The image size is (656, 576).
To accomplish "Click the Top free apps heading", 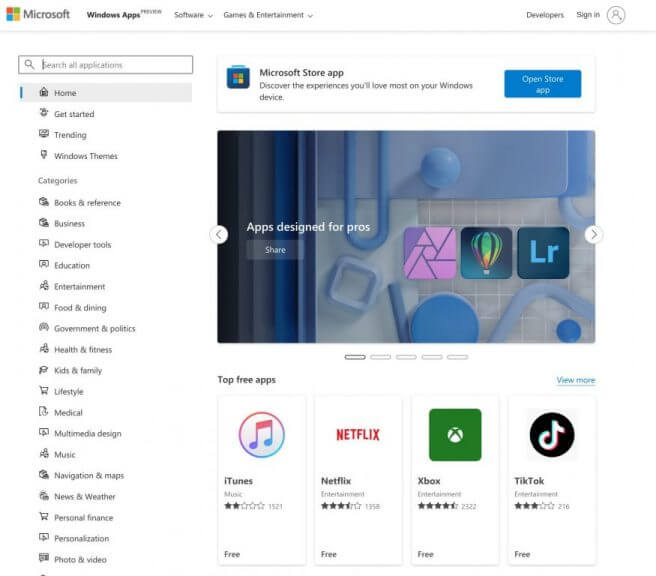I will 246,380.
